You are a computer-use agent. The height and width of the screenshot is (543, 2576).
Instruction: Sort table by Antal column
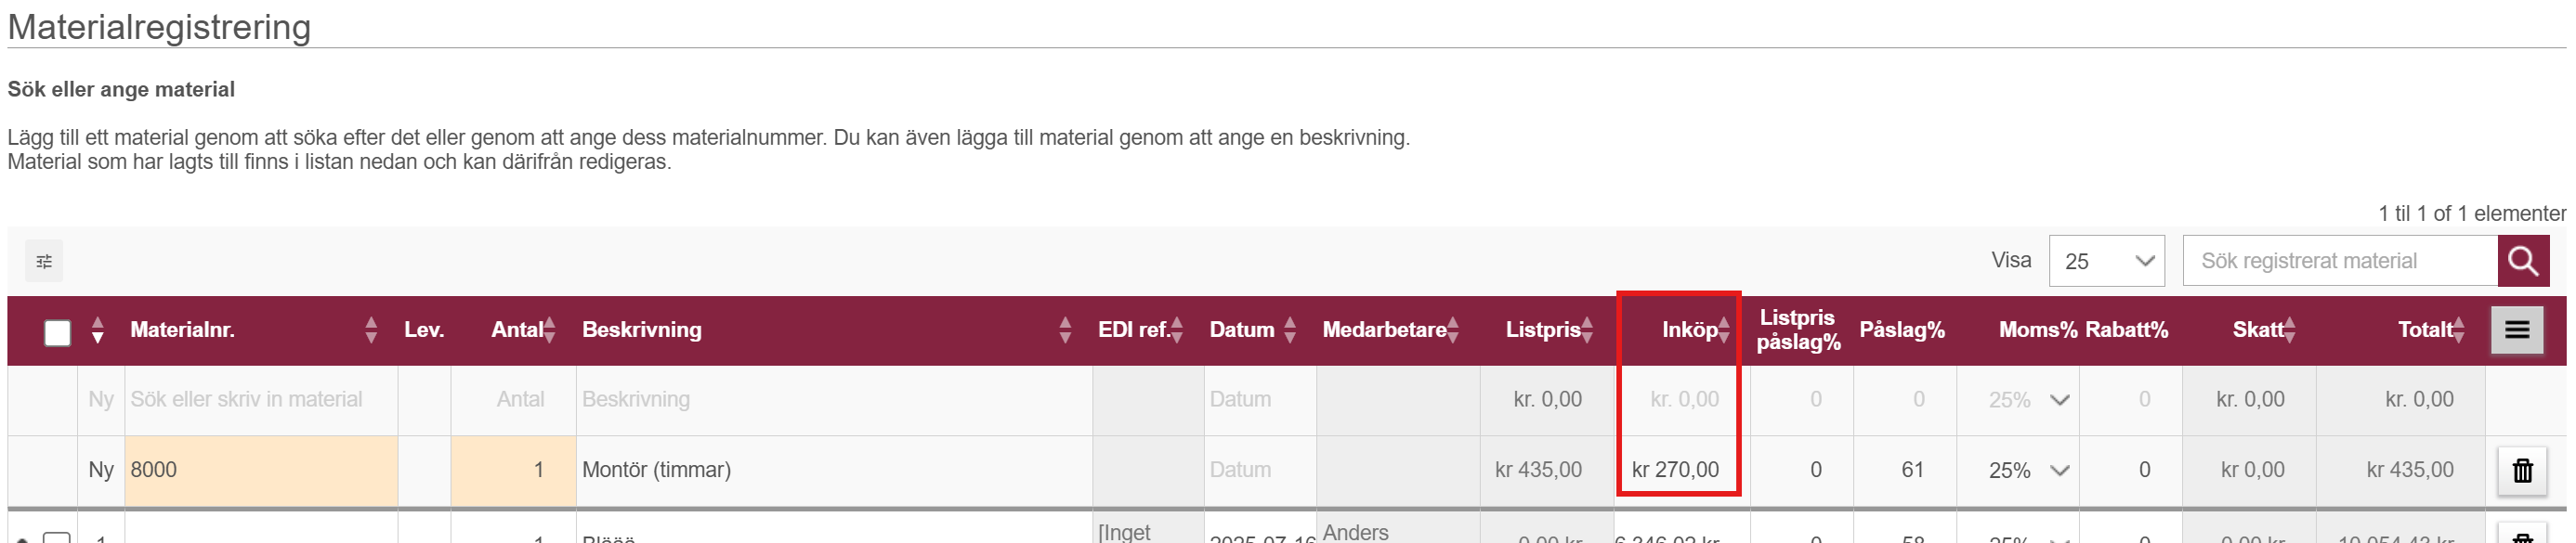(550, 330)
